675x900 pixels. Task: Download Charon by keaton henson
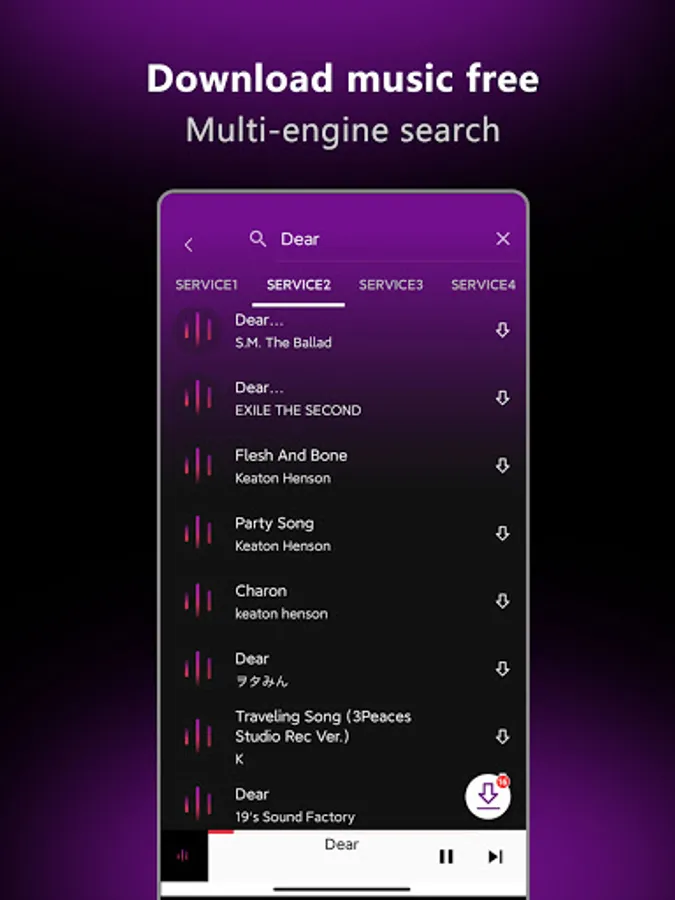pyautogui.click(x=502, y=601)
